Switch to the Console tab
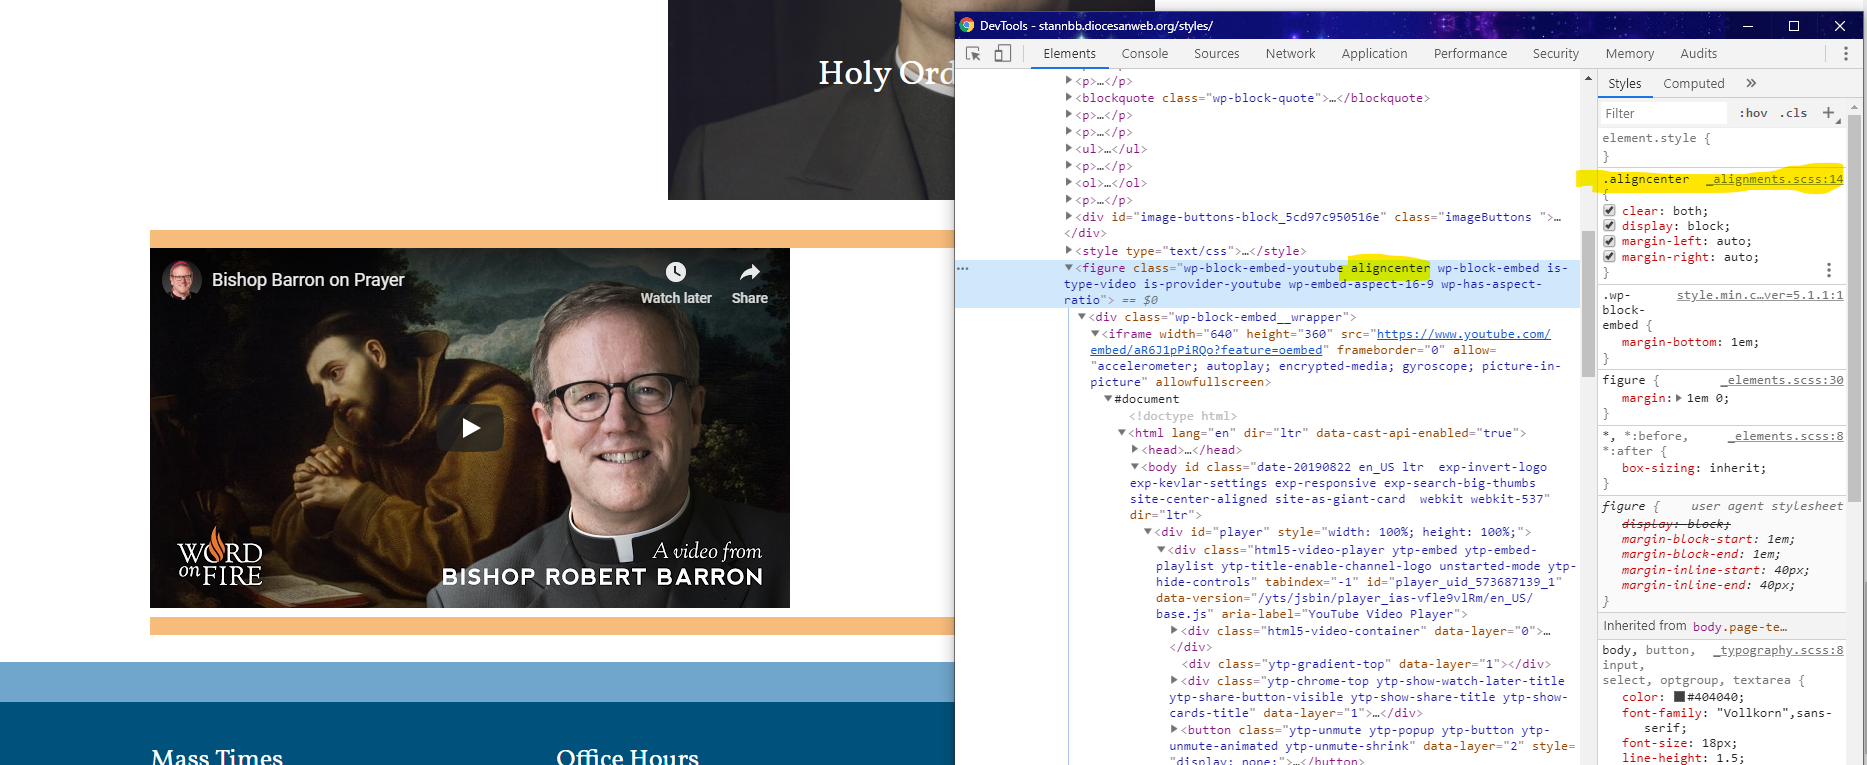Screen dimensions: 1867x765 pos(1144,54)
